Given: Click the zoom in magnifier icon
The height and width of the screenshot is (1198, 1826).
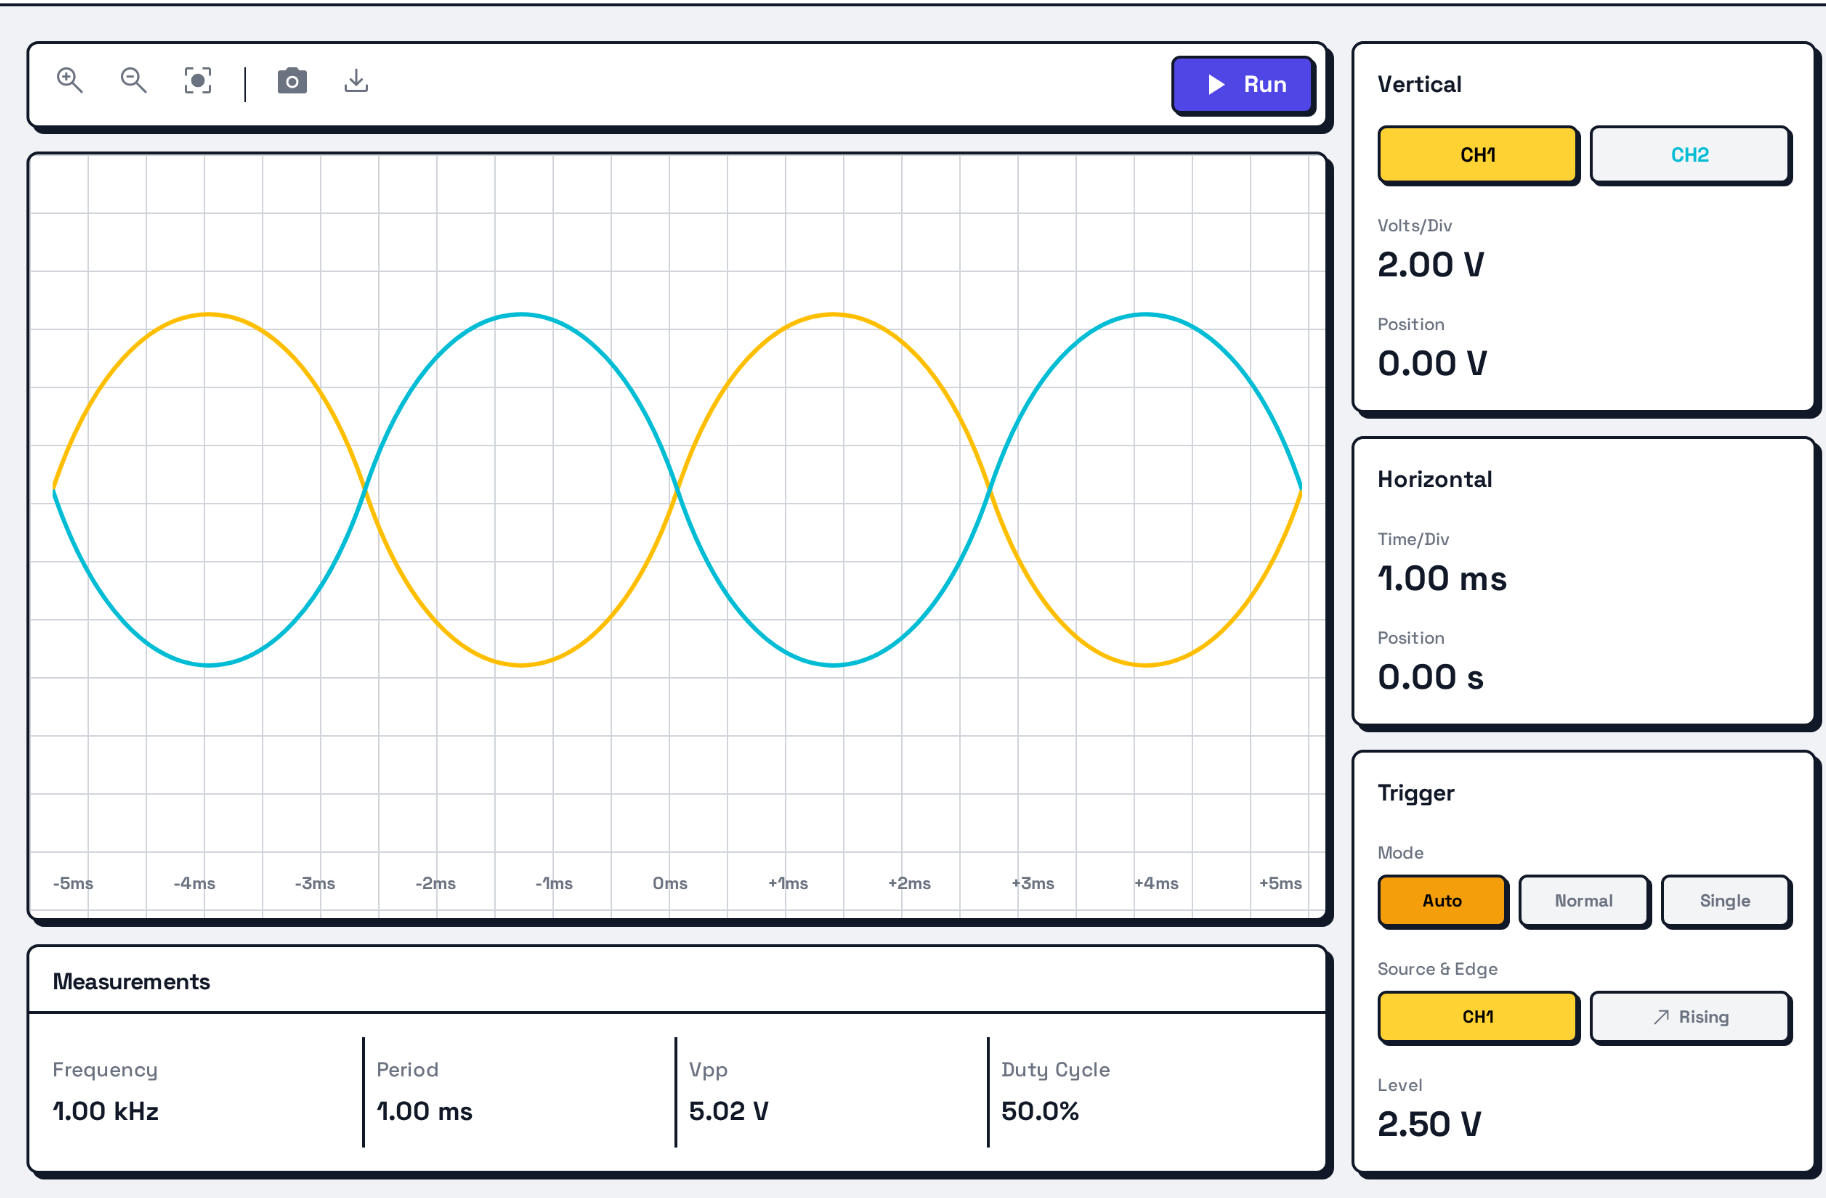Looking at the screenshot, I should pyautogui.click(x=70, y=81).
